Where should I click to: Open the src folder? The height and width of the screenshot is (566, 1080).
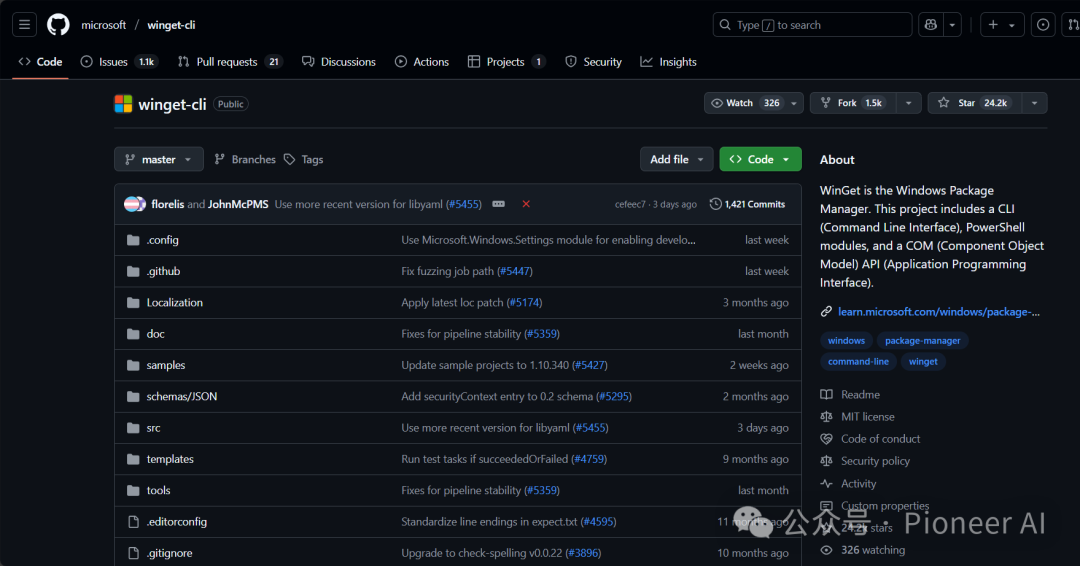point(154,428)
